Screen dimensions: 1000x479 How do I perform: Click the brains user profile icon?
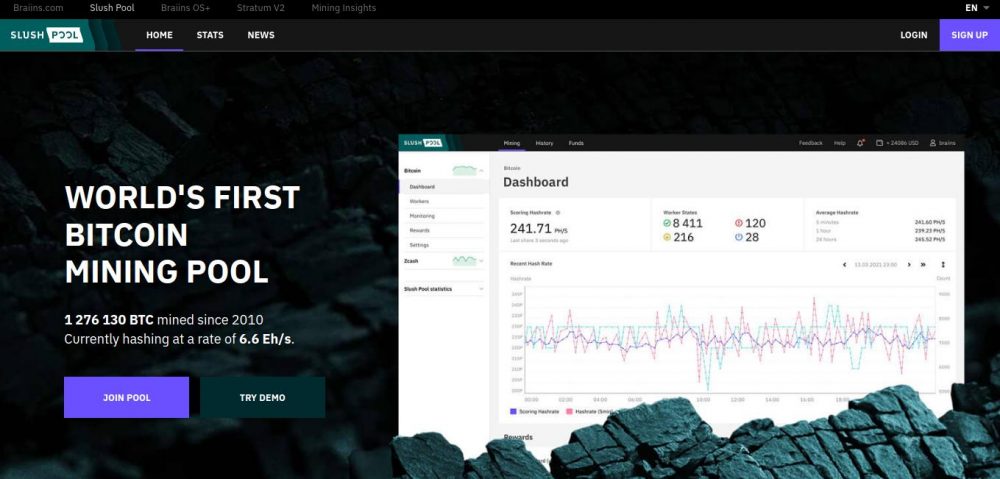[x=932, y=143]
